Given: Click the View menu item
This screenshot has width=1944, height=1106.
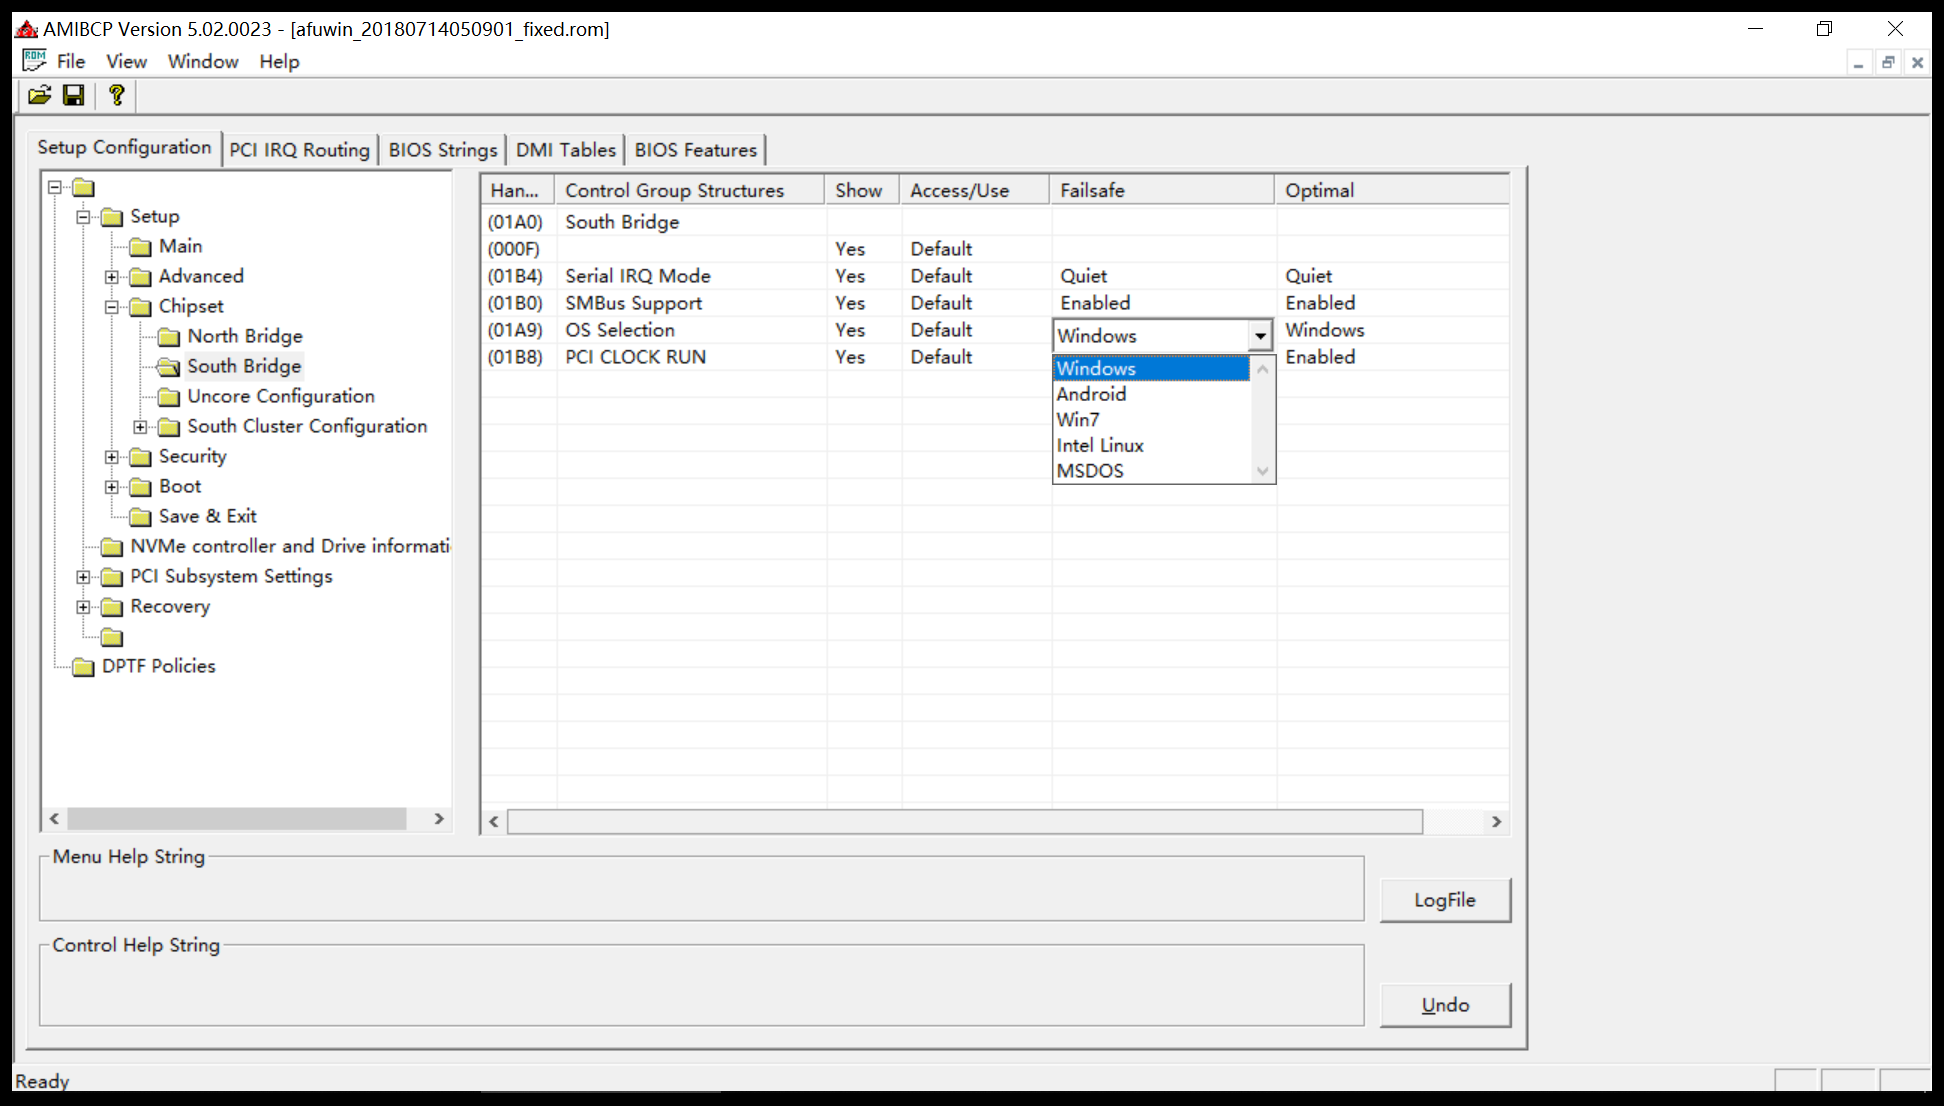Looking at the screenshot, I should tap(124, 61).
